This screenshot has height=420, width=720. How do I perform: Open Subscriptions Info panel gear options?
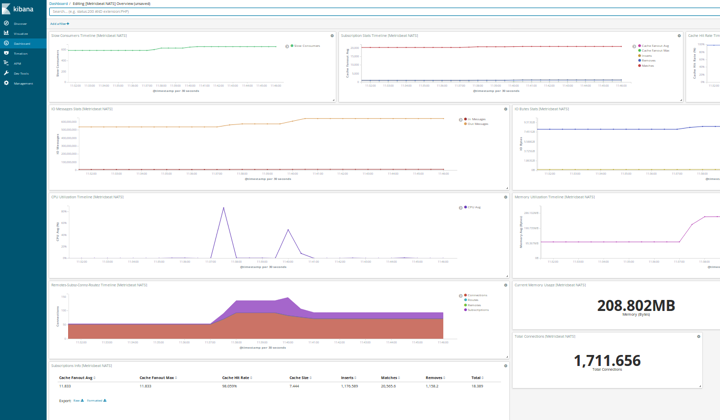[x=506, y=366]
